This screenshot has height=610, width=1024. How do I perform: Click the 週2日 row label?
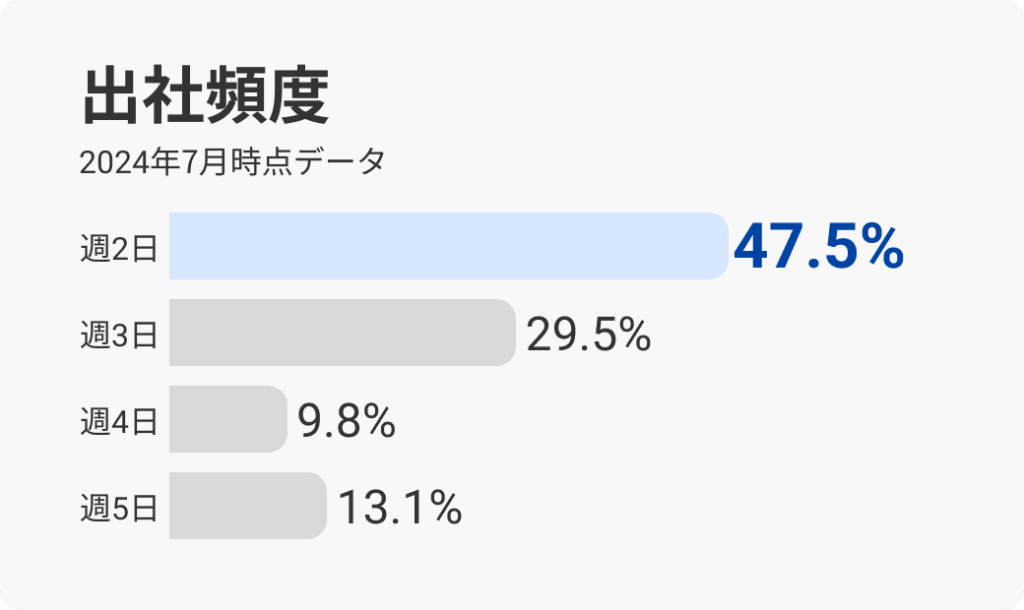coord(119,248)
